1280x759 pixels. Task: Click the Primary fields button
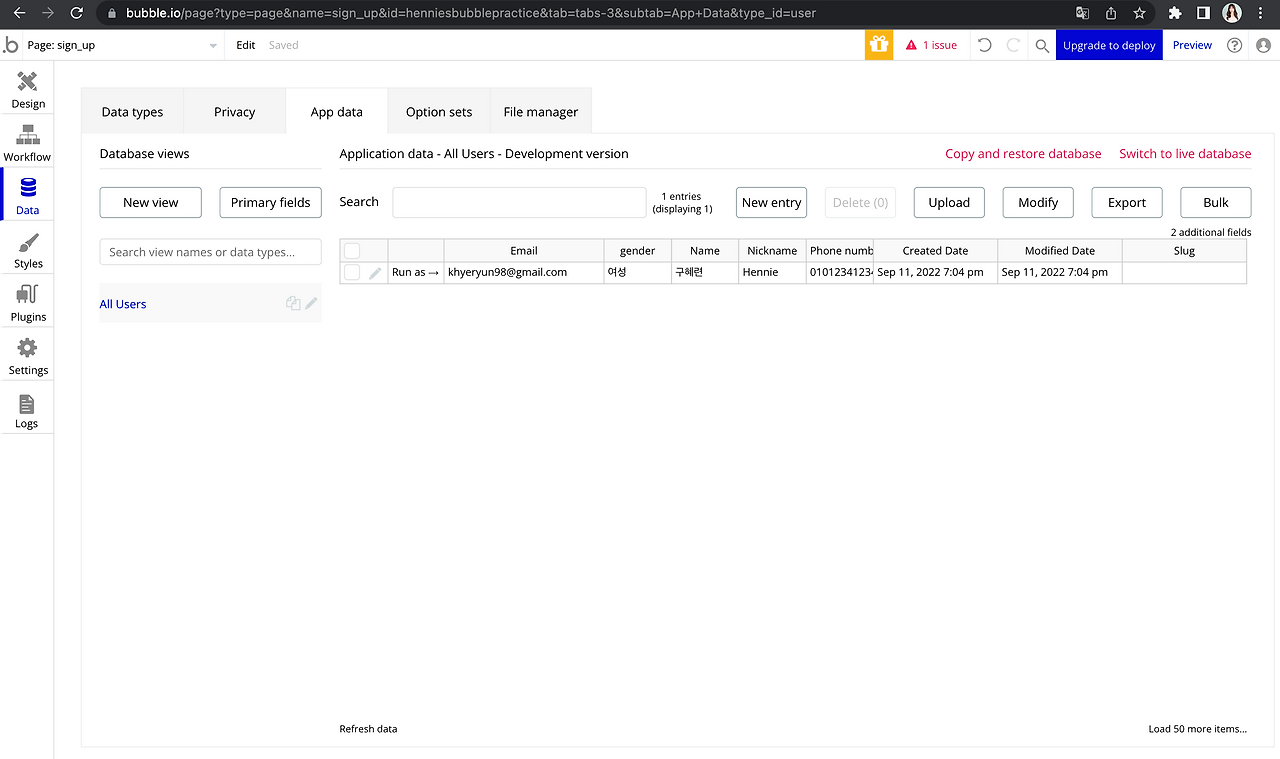coord(271,202)
